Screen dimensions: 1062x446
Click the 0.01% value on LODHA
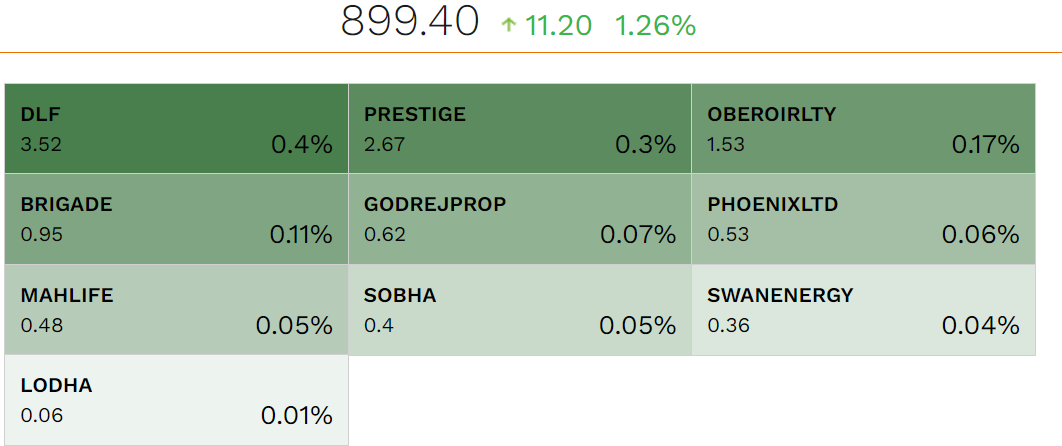click(x=296, y=415)
